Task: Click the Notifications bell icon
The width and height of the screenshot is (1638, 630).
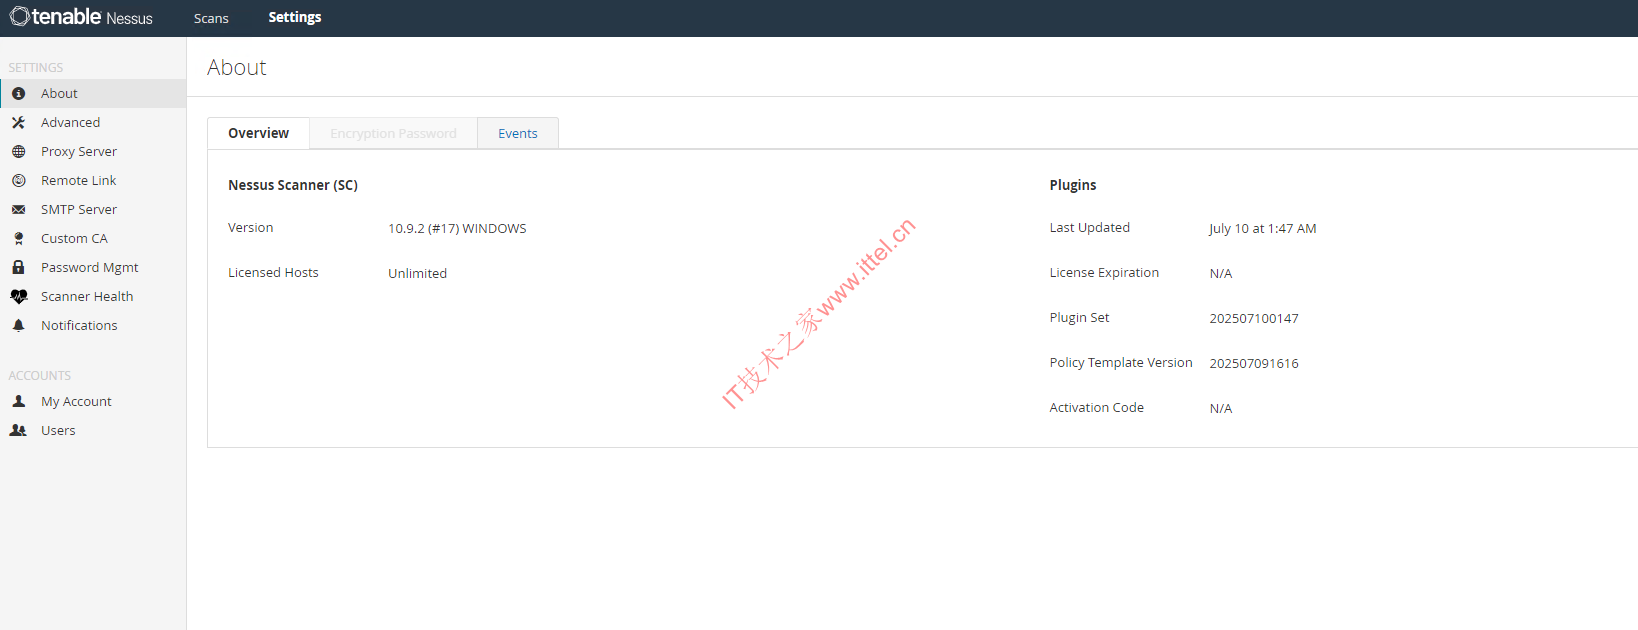Action: click(18, 325)
